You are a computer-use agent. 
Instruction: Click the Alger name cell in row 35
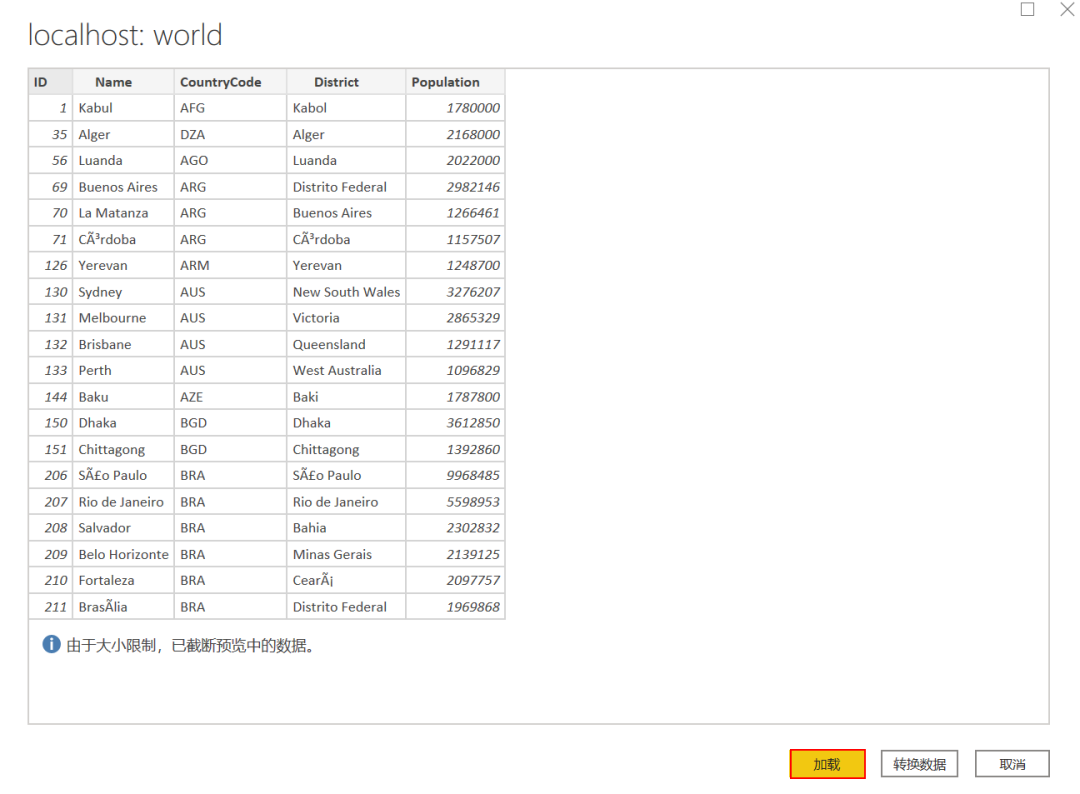click(x=123, y=134)
